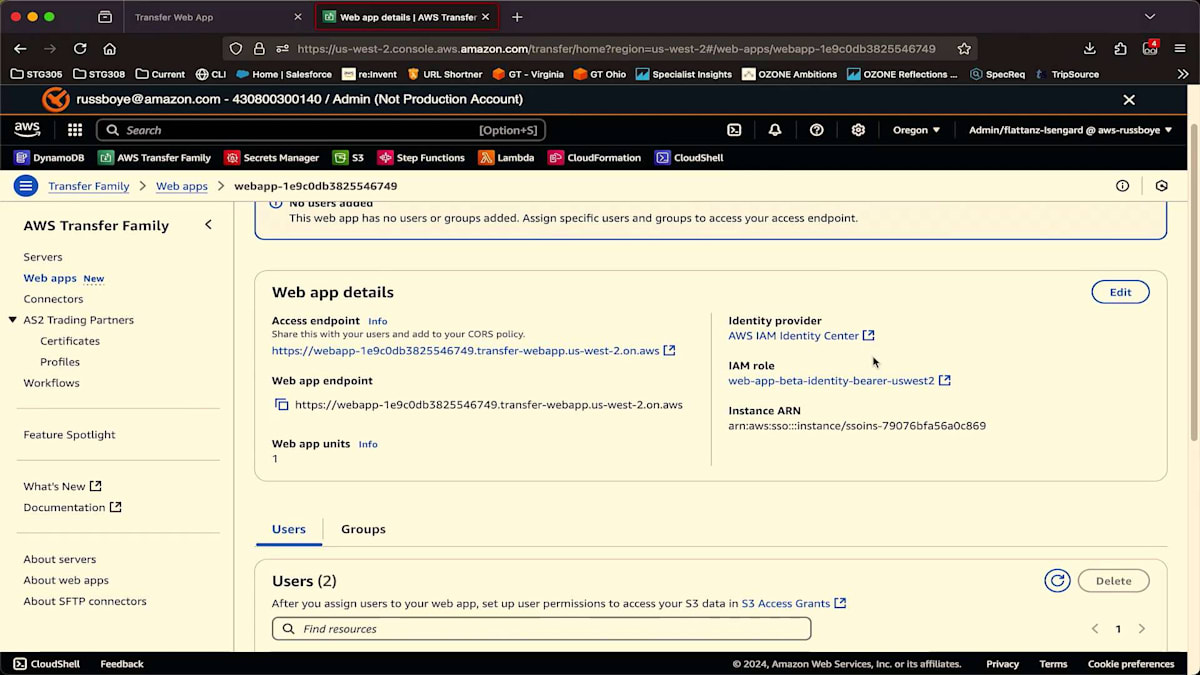Reload the browser page

point(80,48)
